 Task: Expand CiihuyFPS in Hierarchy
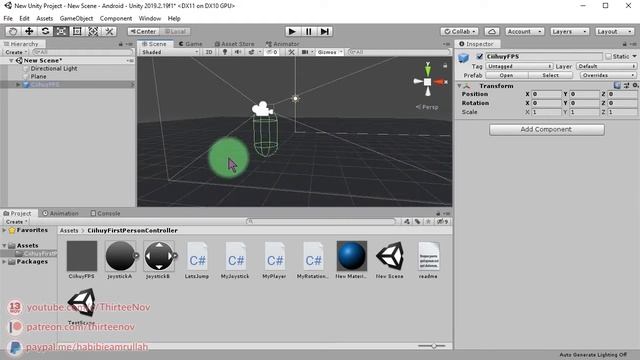click(18, 84)
